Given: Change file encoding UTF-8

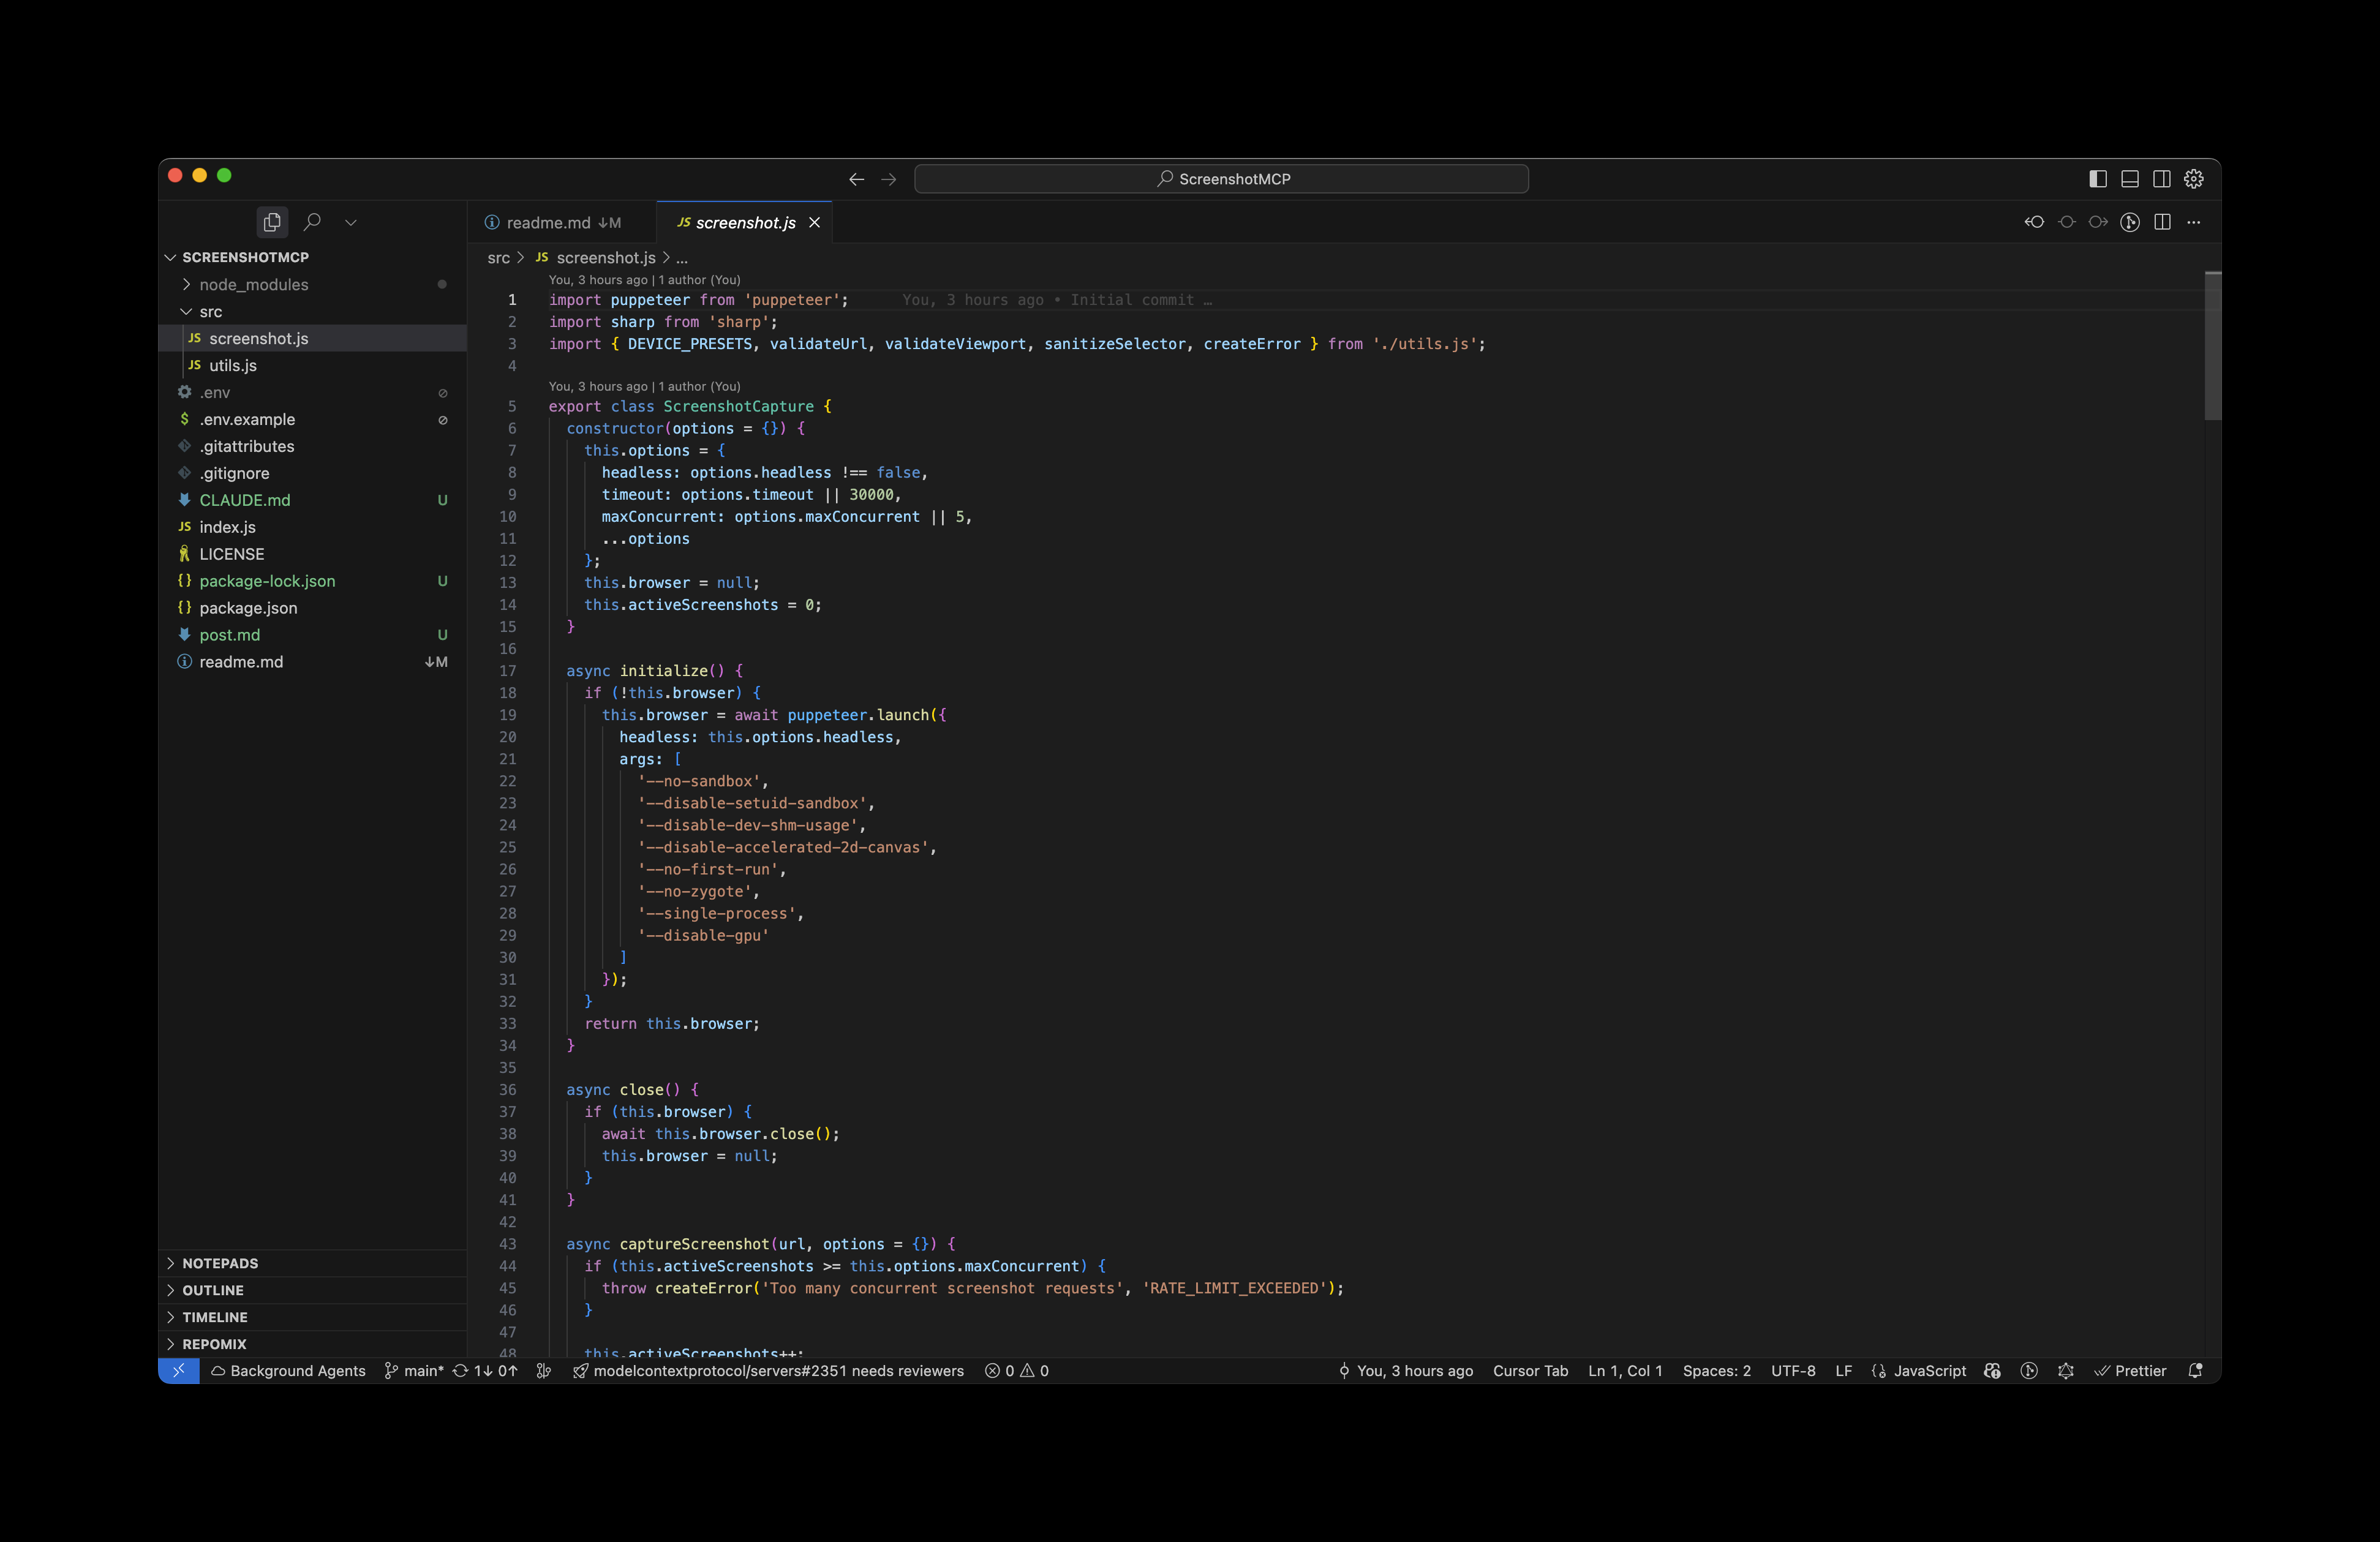Looking at the screenshot, I should point(1793,1371).
